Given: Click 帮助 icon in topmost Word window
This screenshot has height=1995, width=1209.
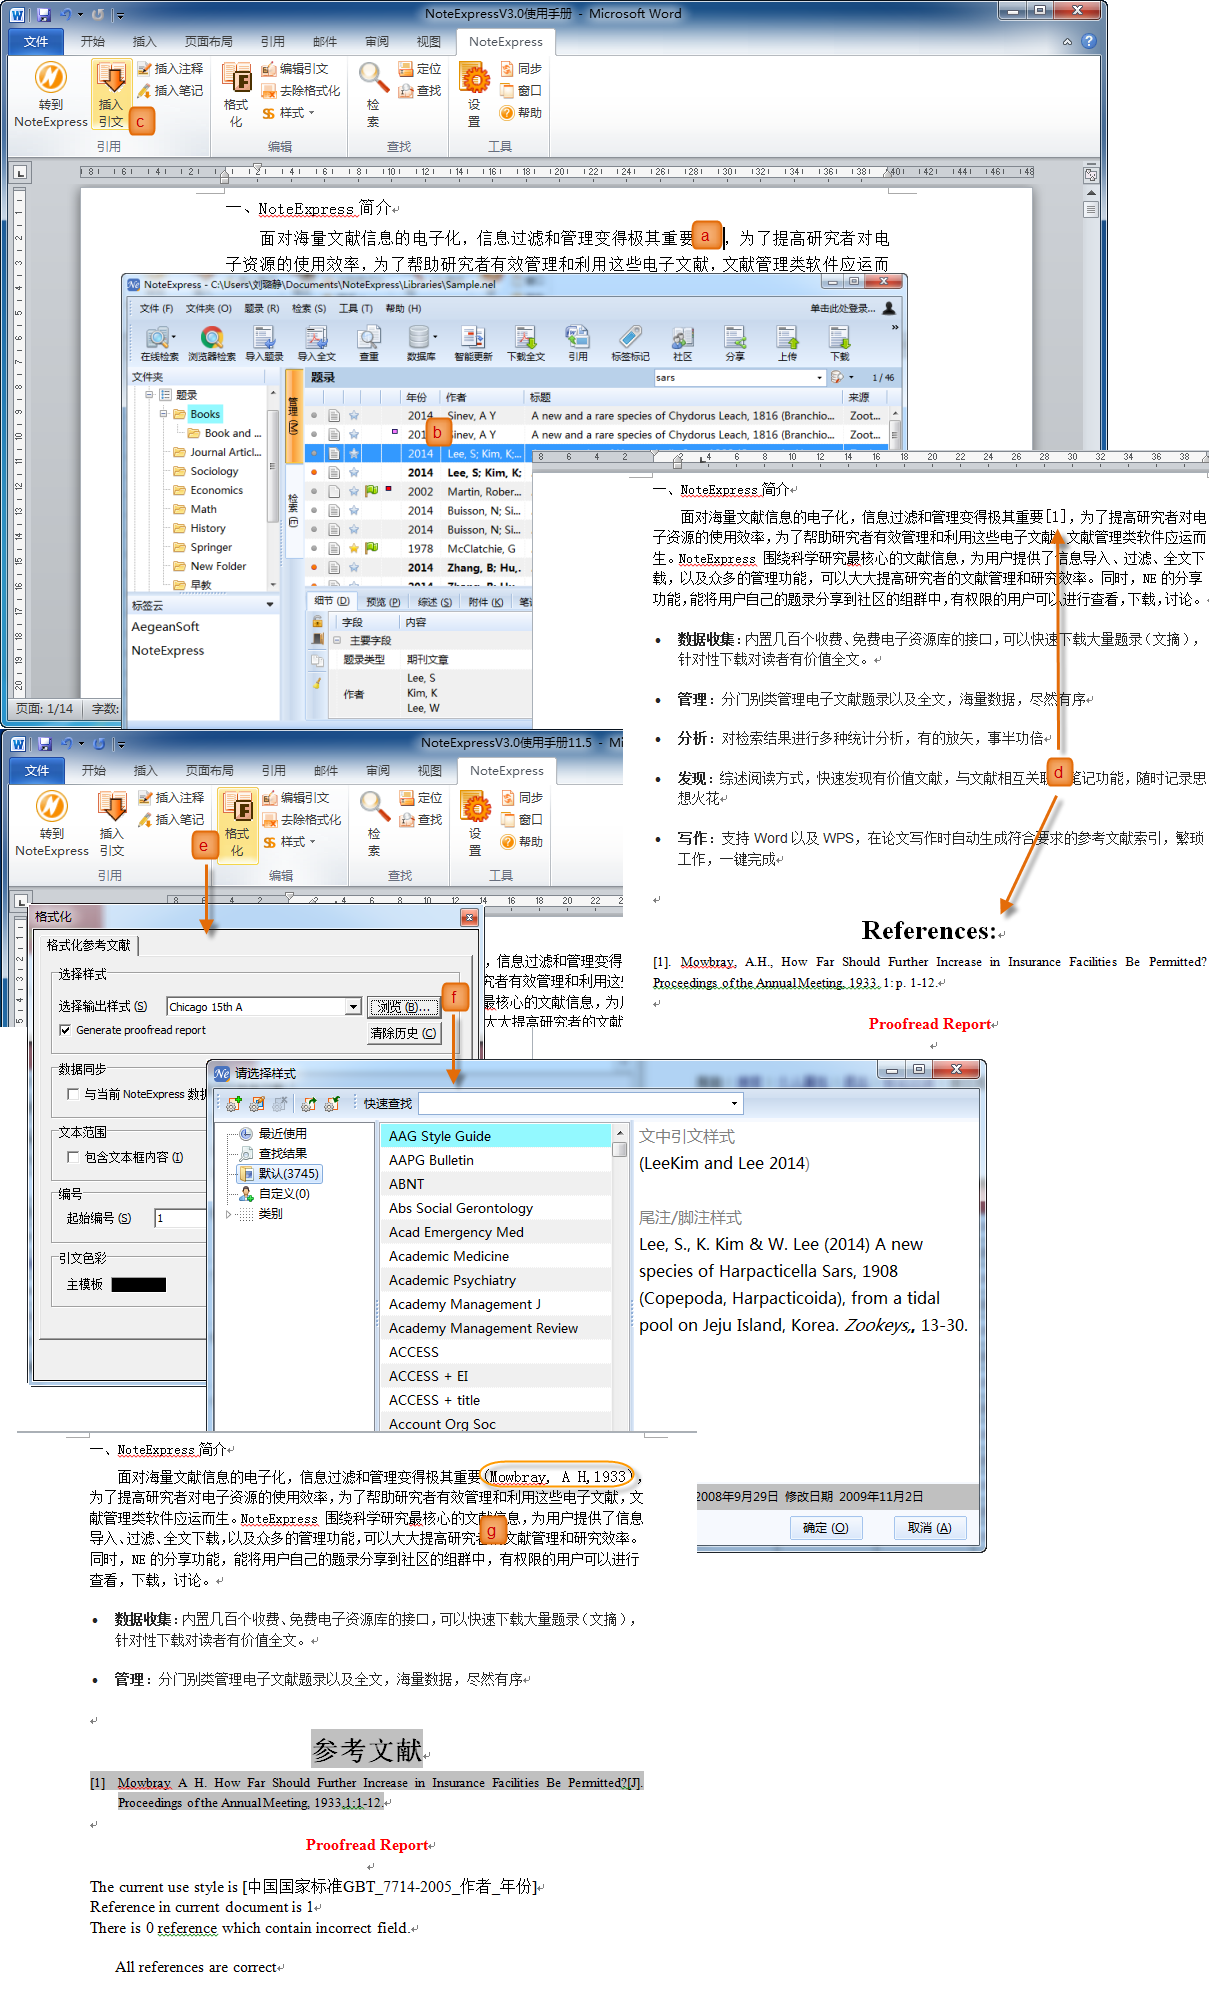Looking at the screenshot, I should [x=507, y=112].
